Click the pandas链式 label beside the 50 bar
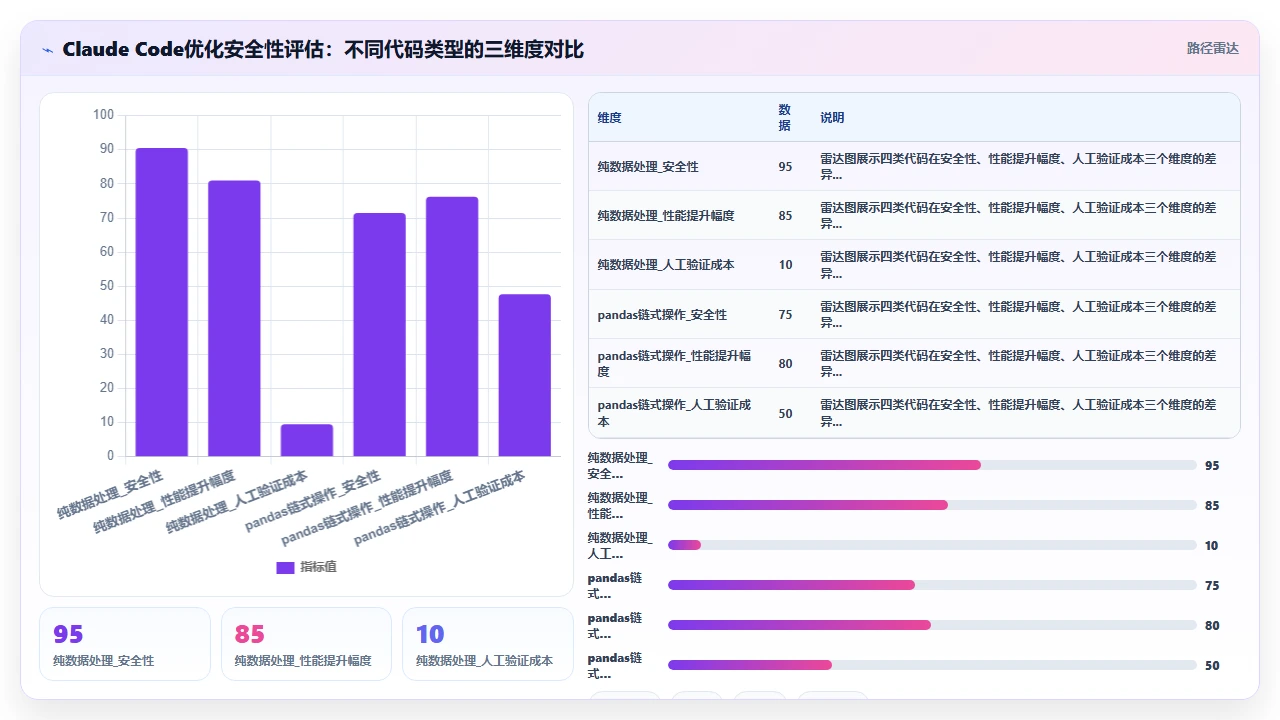This screenshot has width=1280, height=720. 615,666
